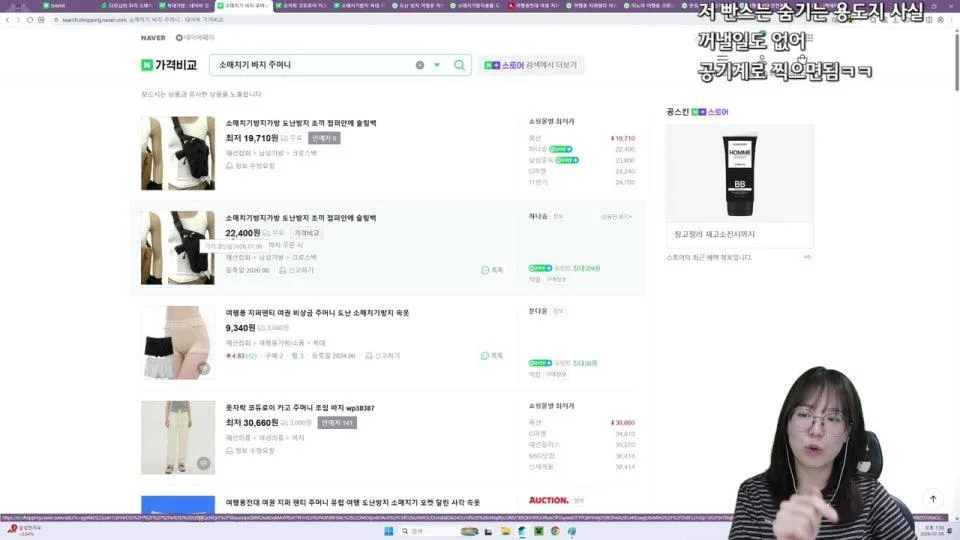This screenshot has height=540, width=960.
Task: Open the Chrome icon in the taskbar
Action: coord(555,531)
